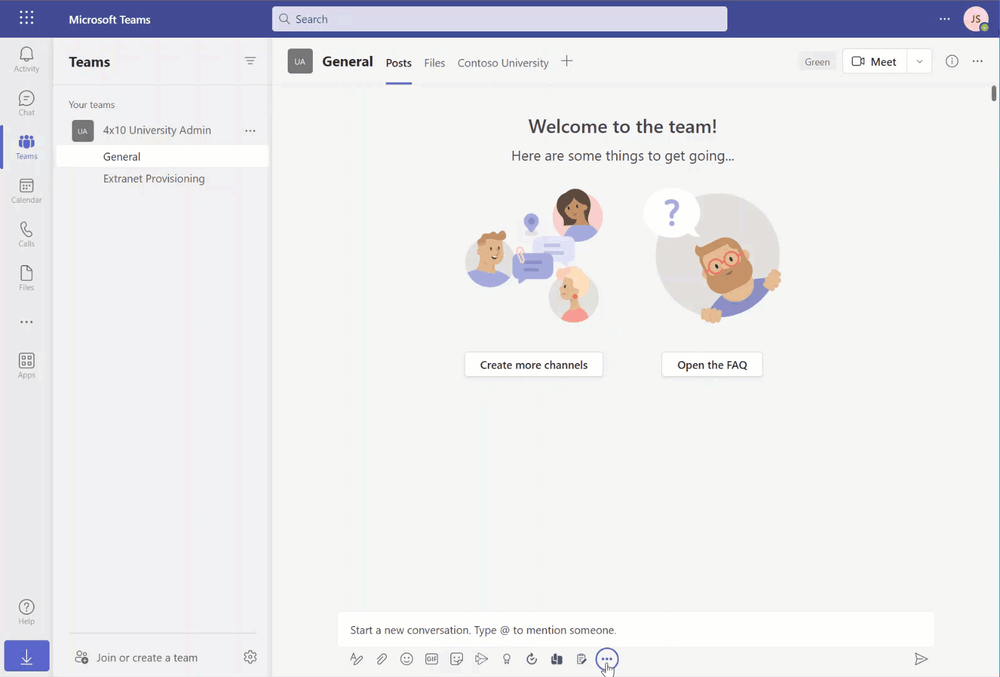Add a new tab with the plus sign
This screenshot has height=677, width=1000.
pos(566,61)
